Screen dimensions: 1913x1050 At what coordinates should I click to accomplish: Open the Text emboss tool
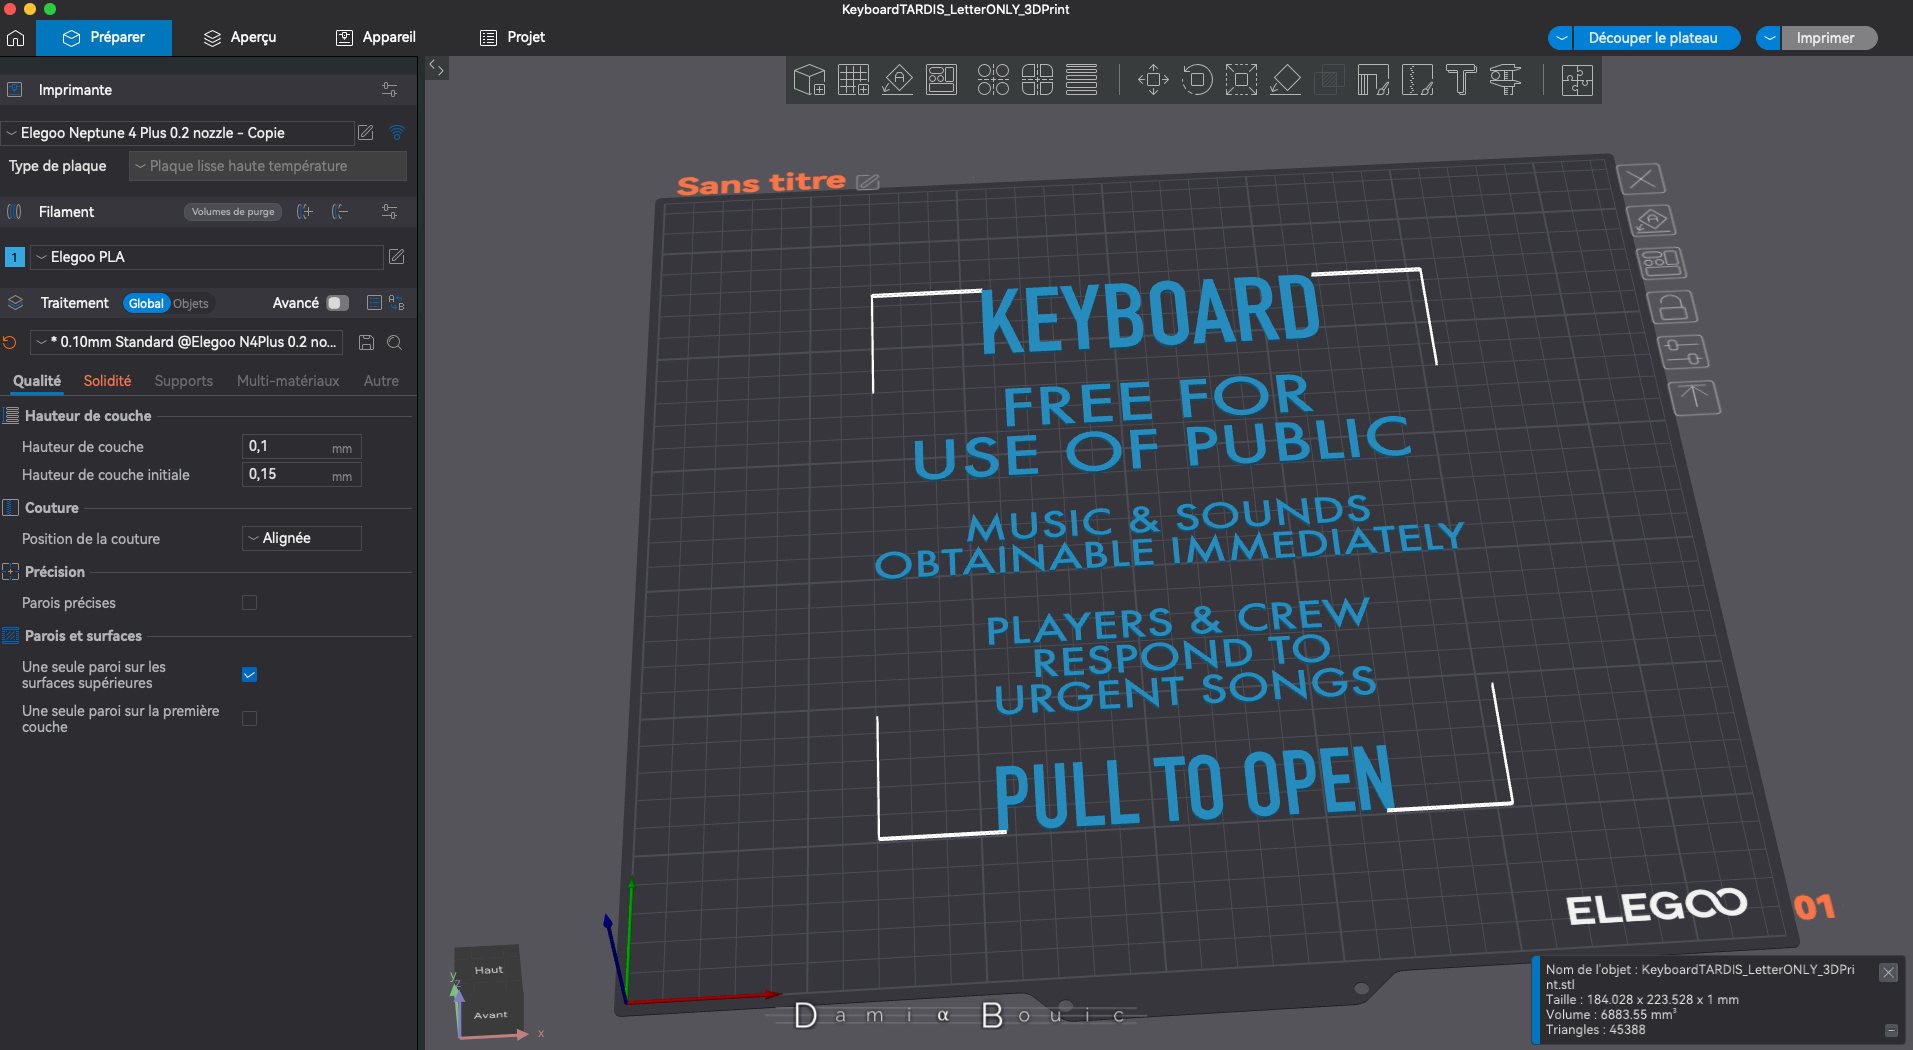pos(1461,79)
